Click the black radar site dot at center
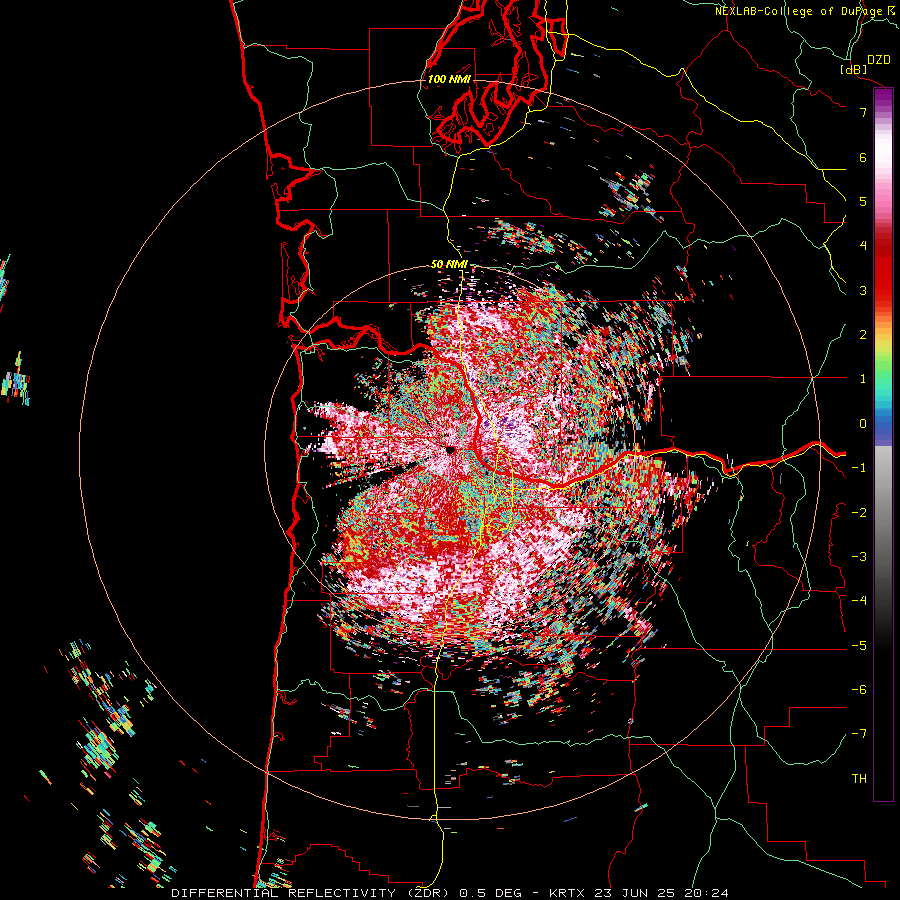 click(x=451, y=450)
